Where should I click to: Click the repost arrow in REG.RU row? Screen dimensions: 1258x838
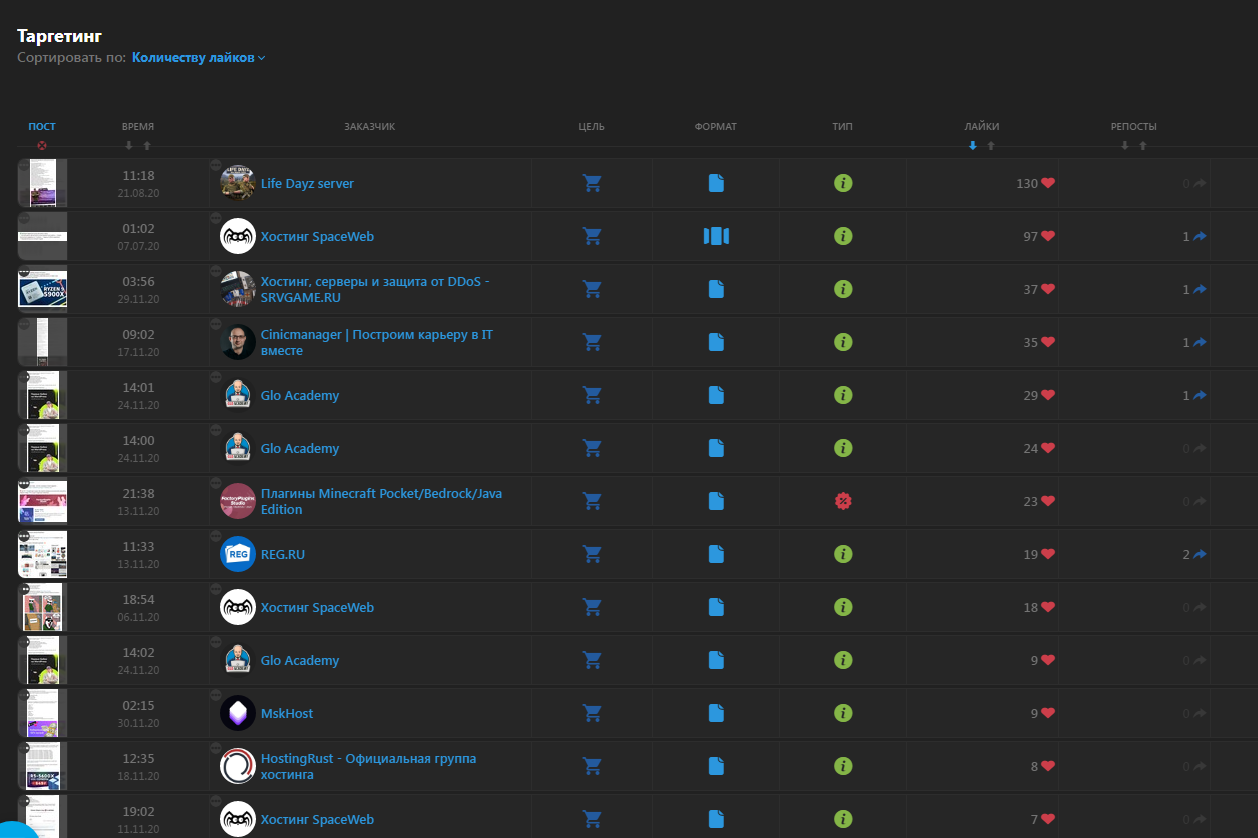click(1200, 554)
